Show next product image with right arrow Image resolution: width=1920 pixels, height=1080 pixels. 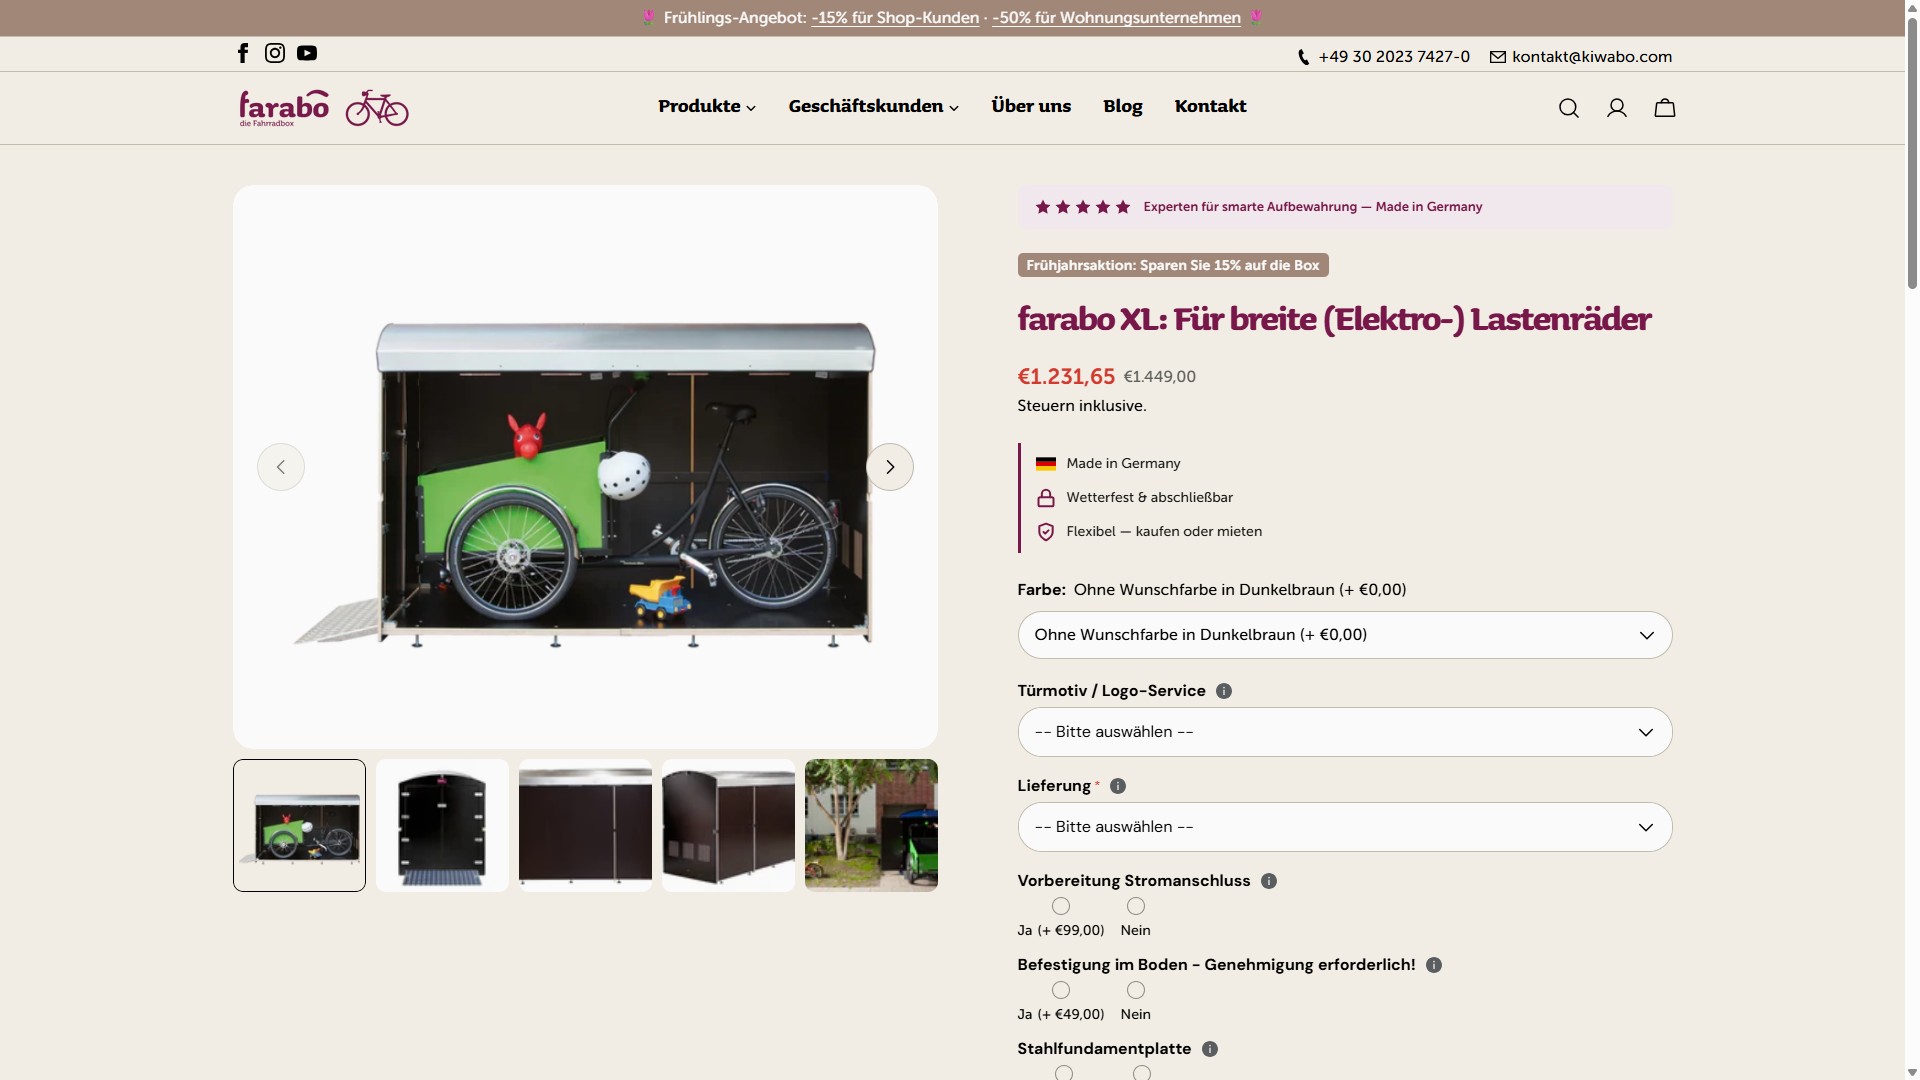click(889, 467)
